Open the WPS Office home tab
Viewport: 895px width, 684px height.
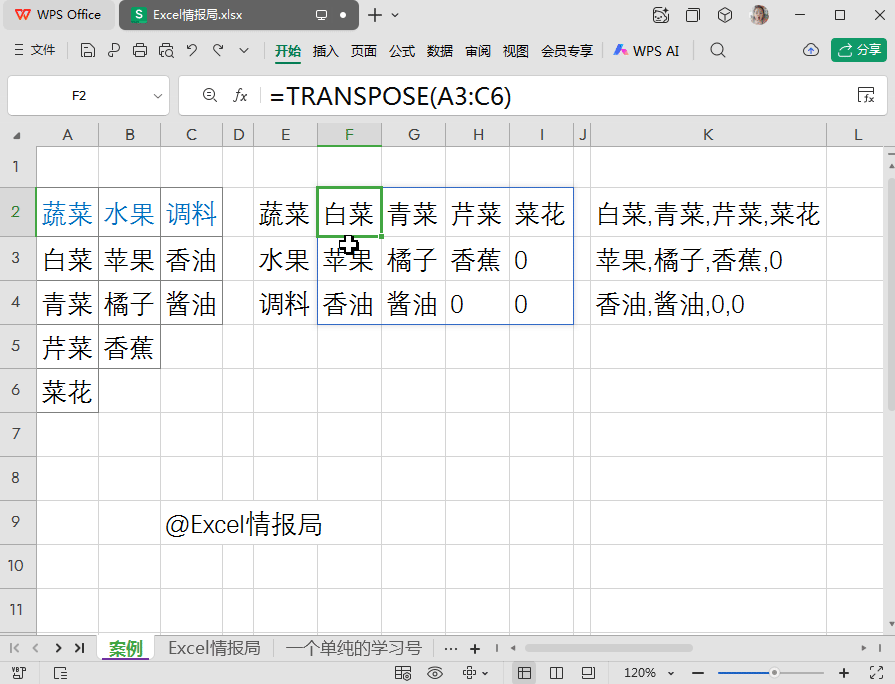[x=58, y=15]
